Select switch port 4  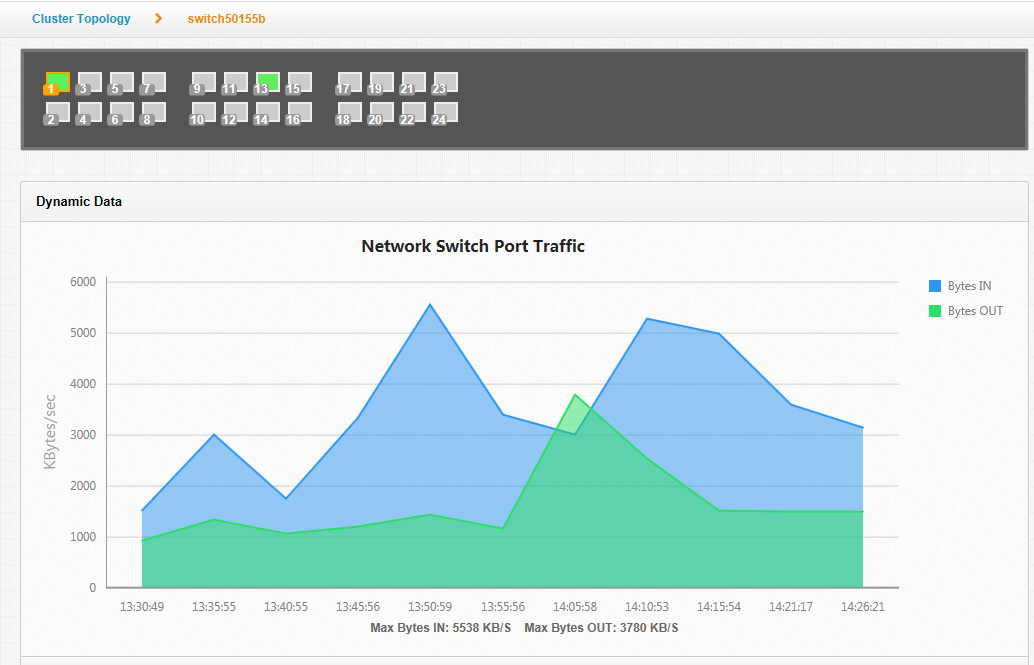click(90, 113)
